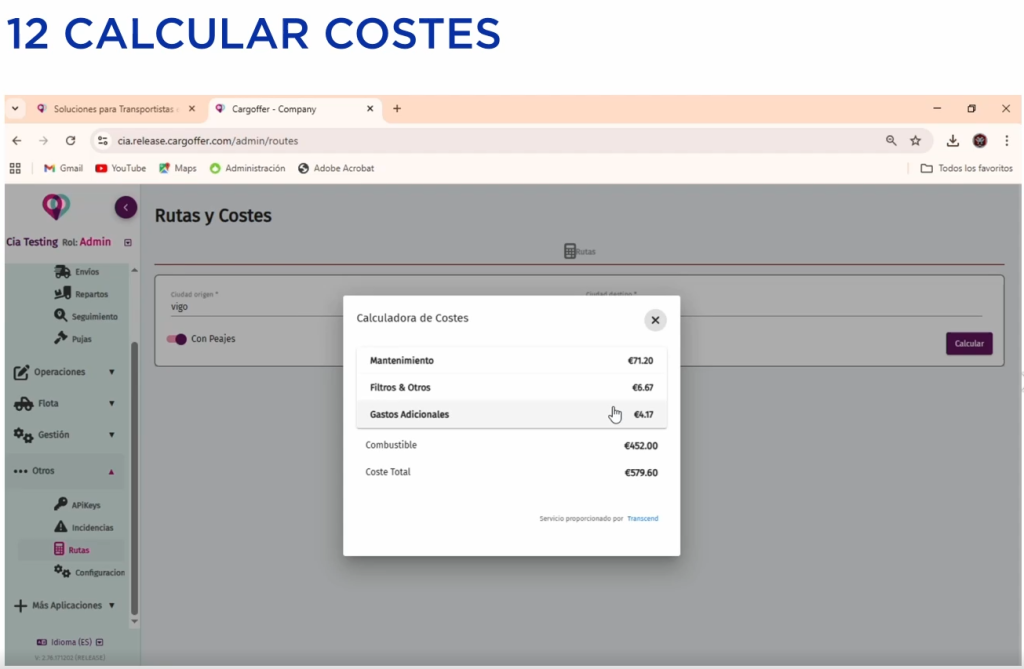Open the YouTube bookmark
1024x669 pixels.
(x=121, y=168)
